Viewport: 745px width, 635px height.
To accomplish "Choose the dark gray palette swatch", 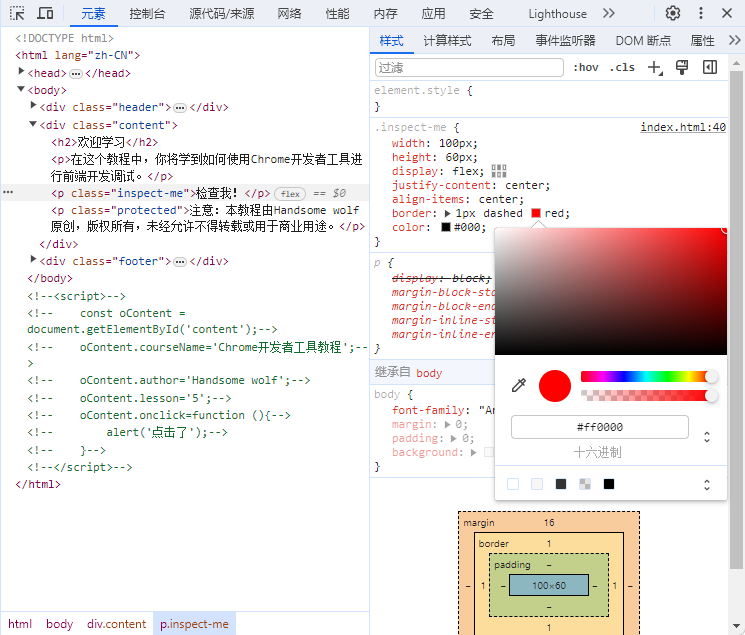I will click(x=561, y=484).
